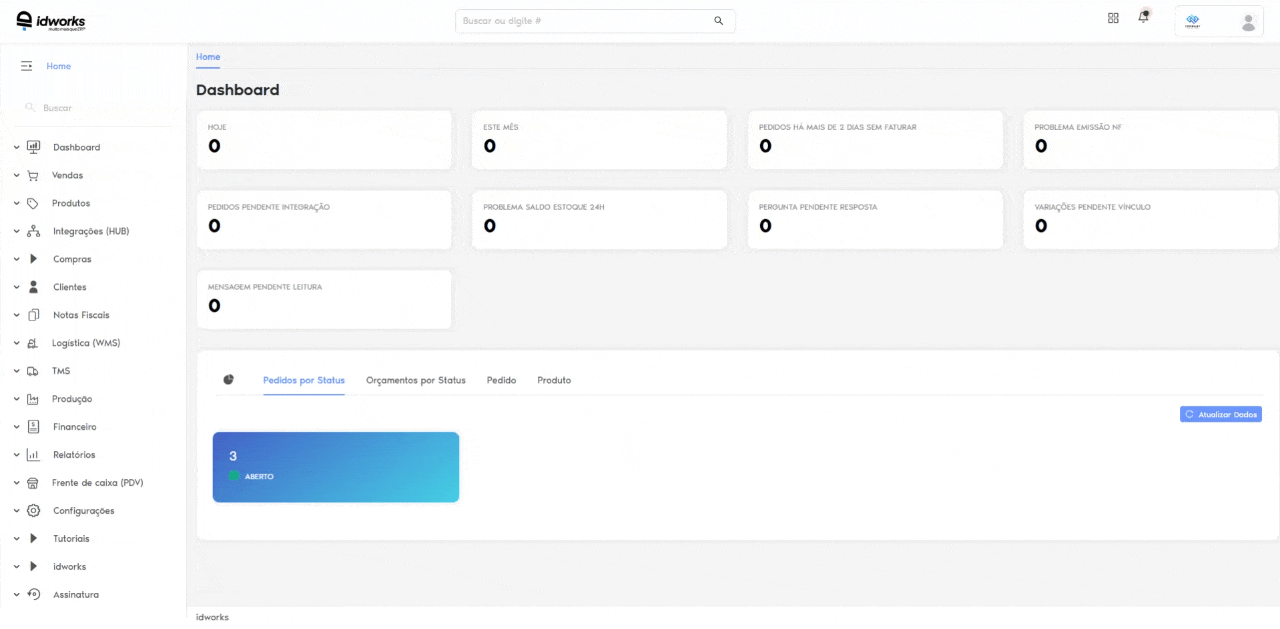Click the pie chart icon beside tabs
The image size is (1280, 629).
229,380
